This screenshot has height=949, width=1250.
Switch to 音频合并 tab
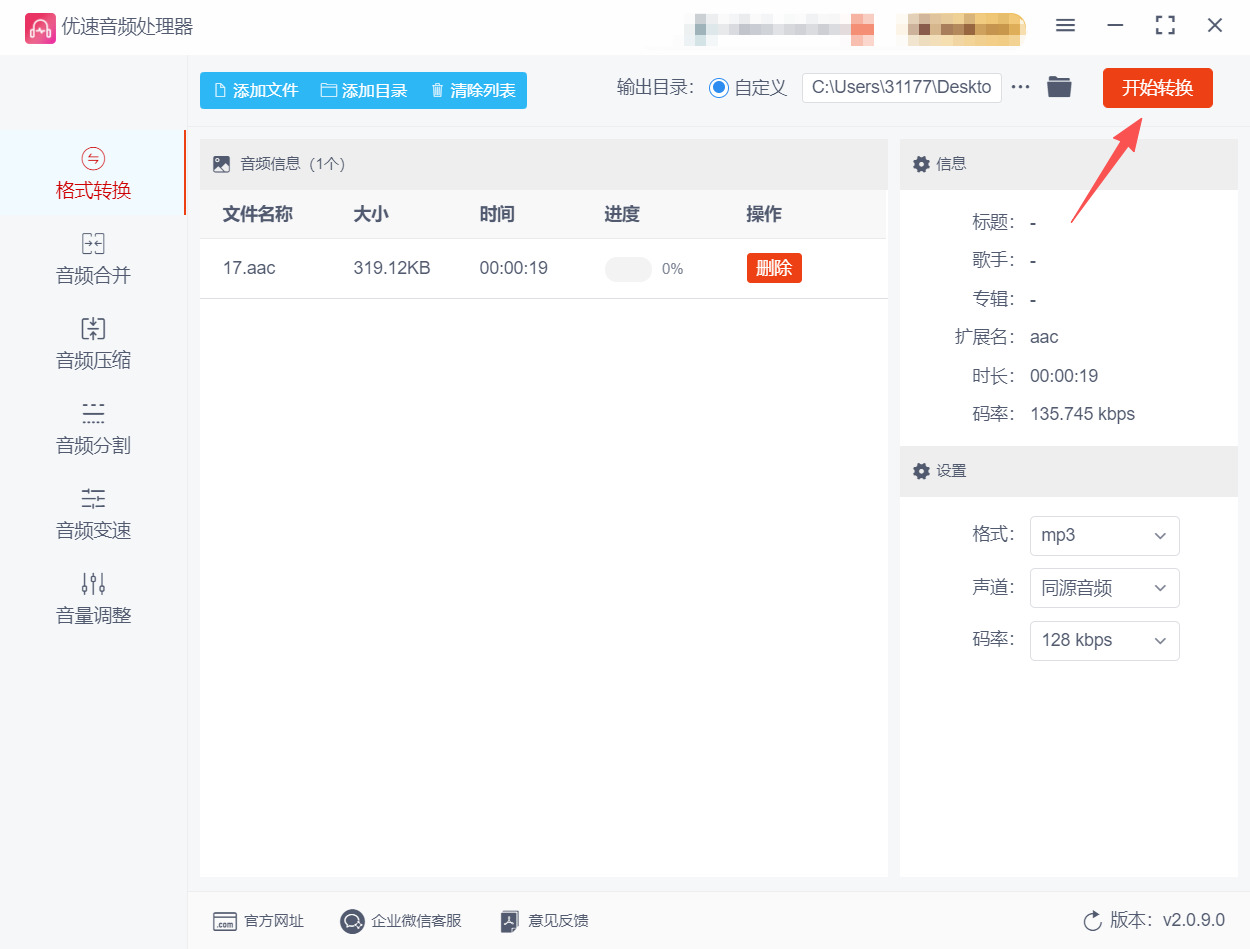(93, 258)
